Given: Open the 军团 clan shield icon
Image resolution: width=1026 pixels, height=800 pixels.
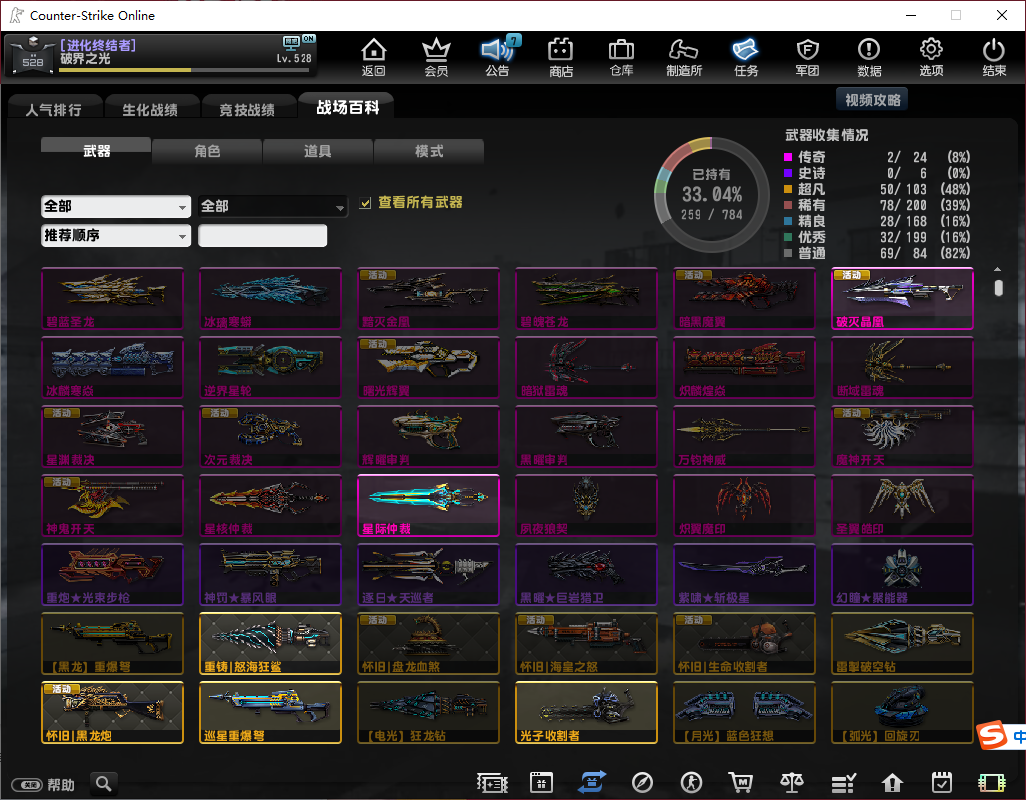Looking at the screenshot, I should pos(807,57).
